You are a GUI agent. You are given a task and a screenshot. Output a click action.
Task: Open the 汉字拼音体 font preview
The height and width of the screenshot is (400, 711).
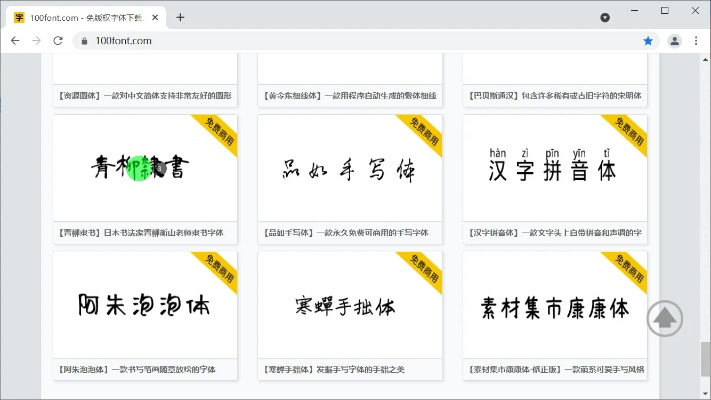point(555,168)
